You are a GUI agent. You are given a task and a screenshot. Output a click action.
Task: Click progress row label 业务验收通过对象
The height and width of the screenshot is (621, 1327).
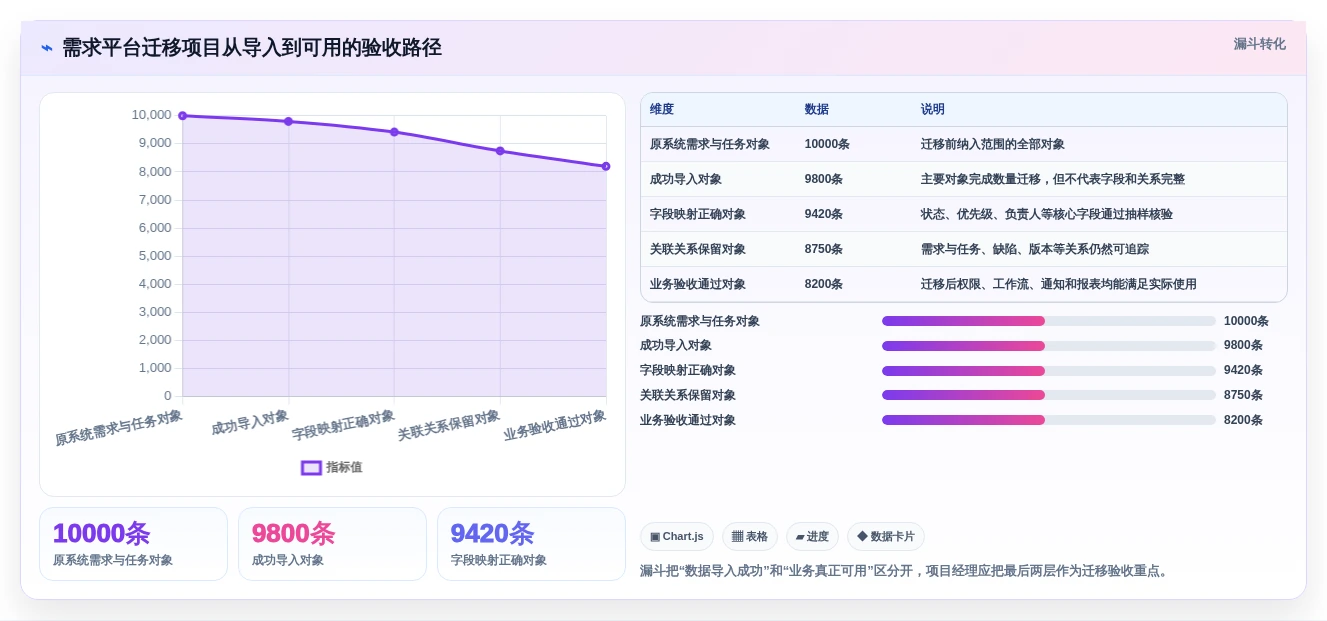[688, 420]
